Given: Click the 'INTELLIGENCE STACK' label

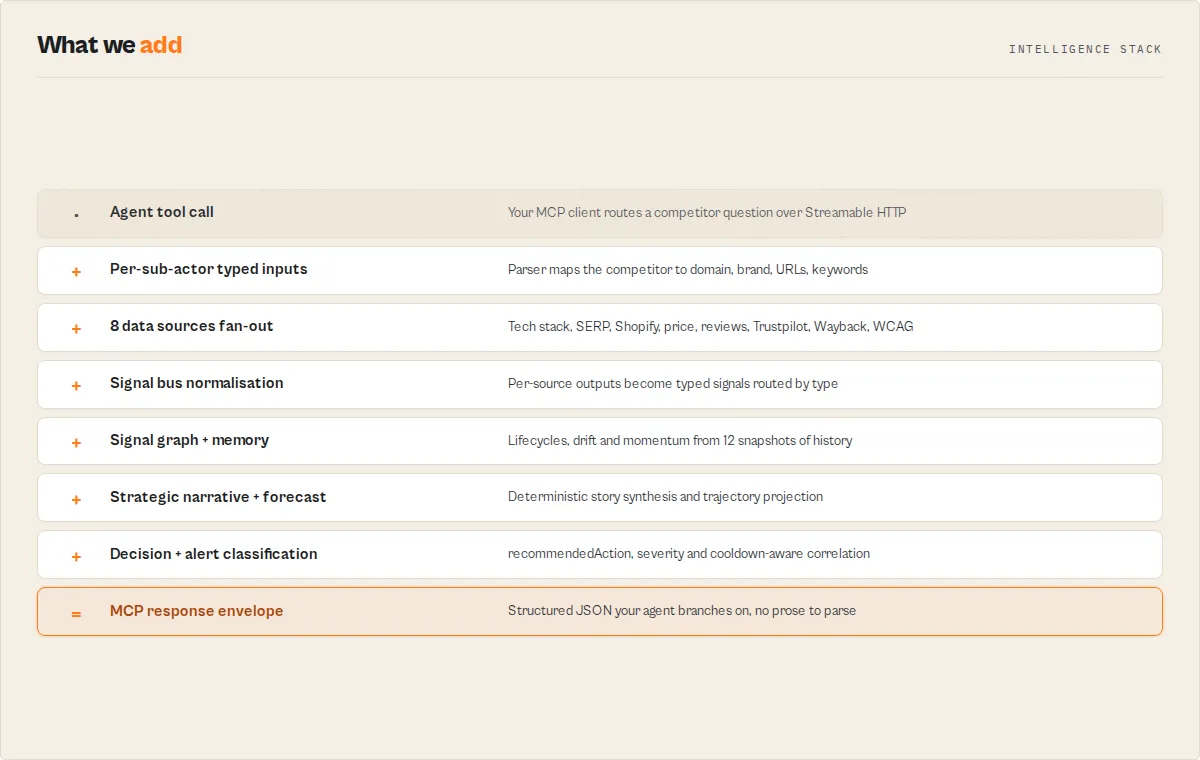Looking at the screenshot, I should [1085, 49].
